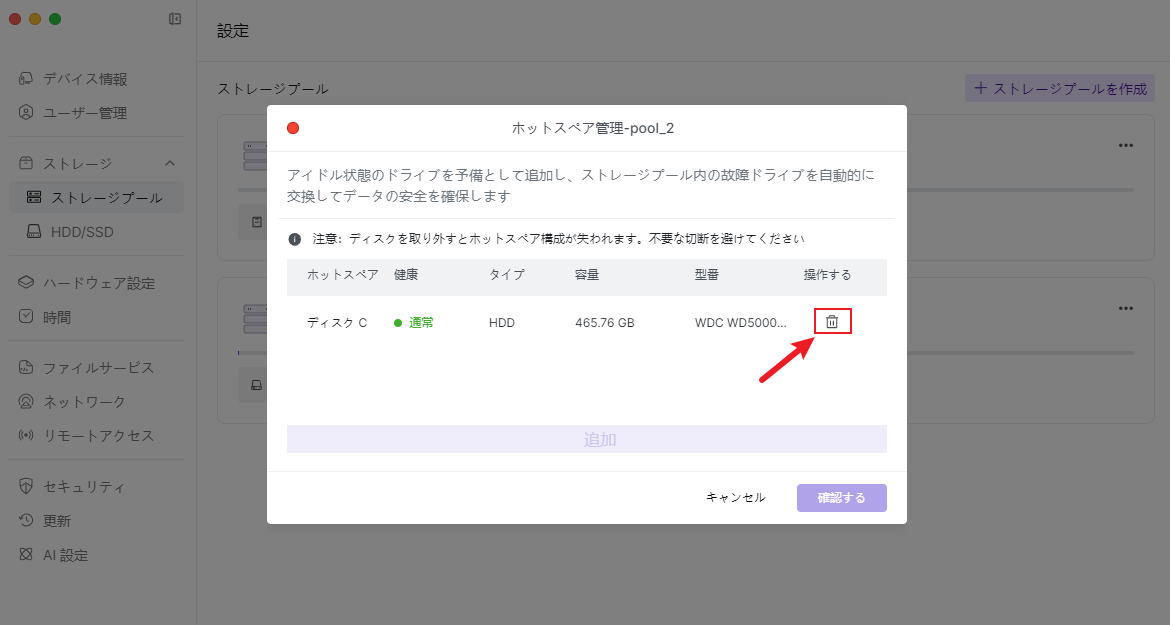The height and width of the screenshot is (625, 1170).
Task: Open デバイス情報 in sidebar
Action: [x=85, y=79]
